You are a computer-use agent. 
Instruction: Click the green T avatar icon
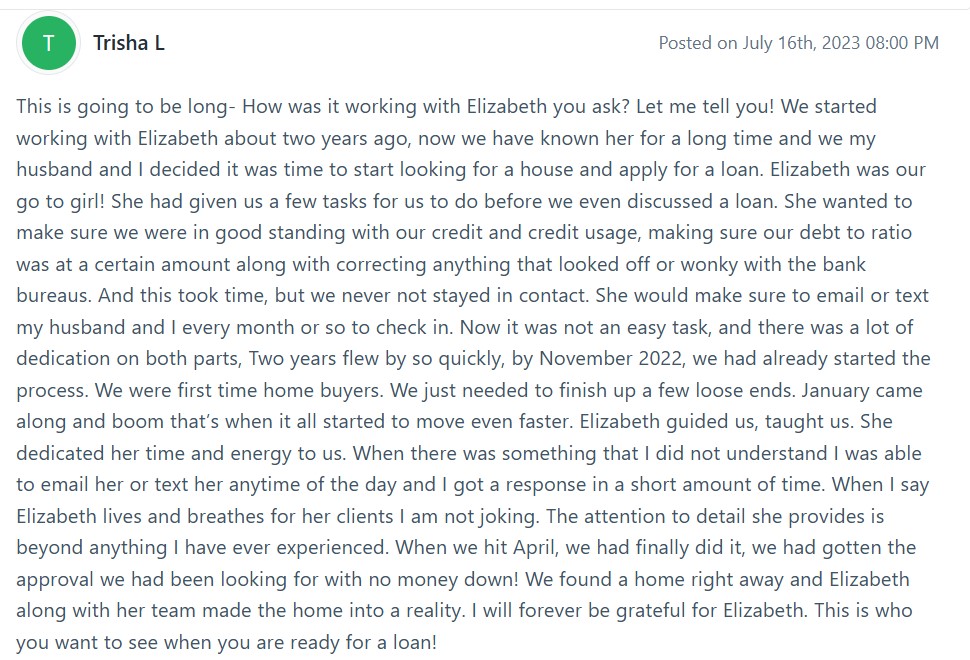pyautogui.click(x=49, y=43)
